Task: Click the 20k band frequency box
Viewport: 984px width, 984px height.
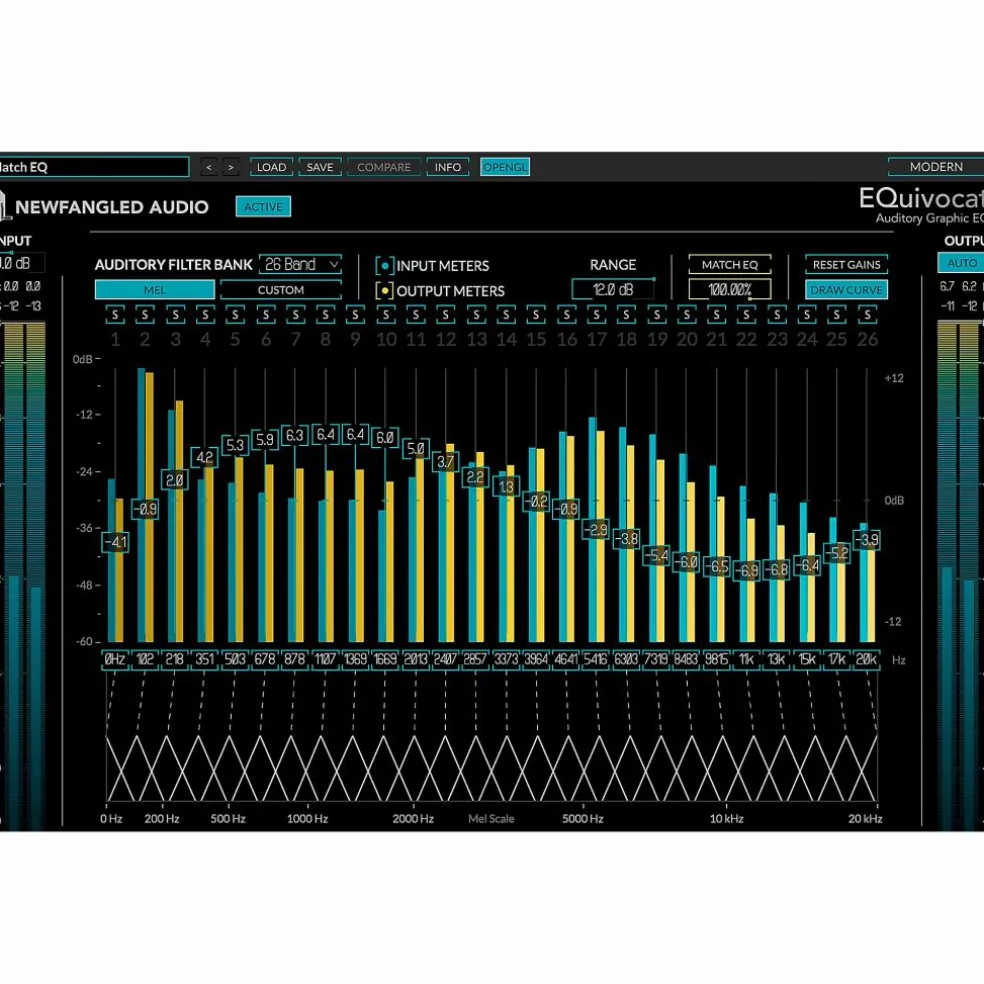Action: click(x=867, y=660)
